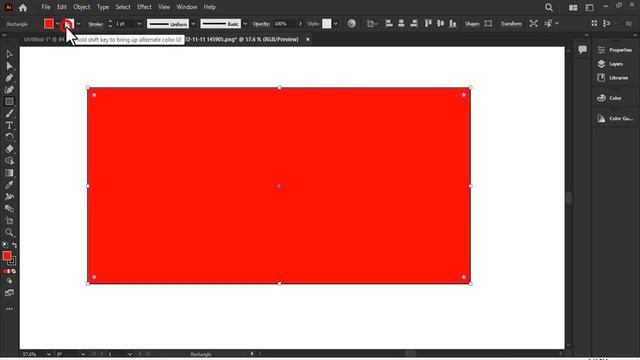
Task: Select the Curvature tool
Action: click(x=9, y=89)
